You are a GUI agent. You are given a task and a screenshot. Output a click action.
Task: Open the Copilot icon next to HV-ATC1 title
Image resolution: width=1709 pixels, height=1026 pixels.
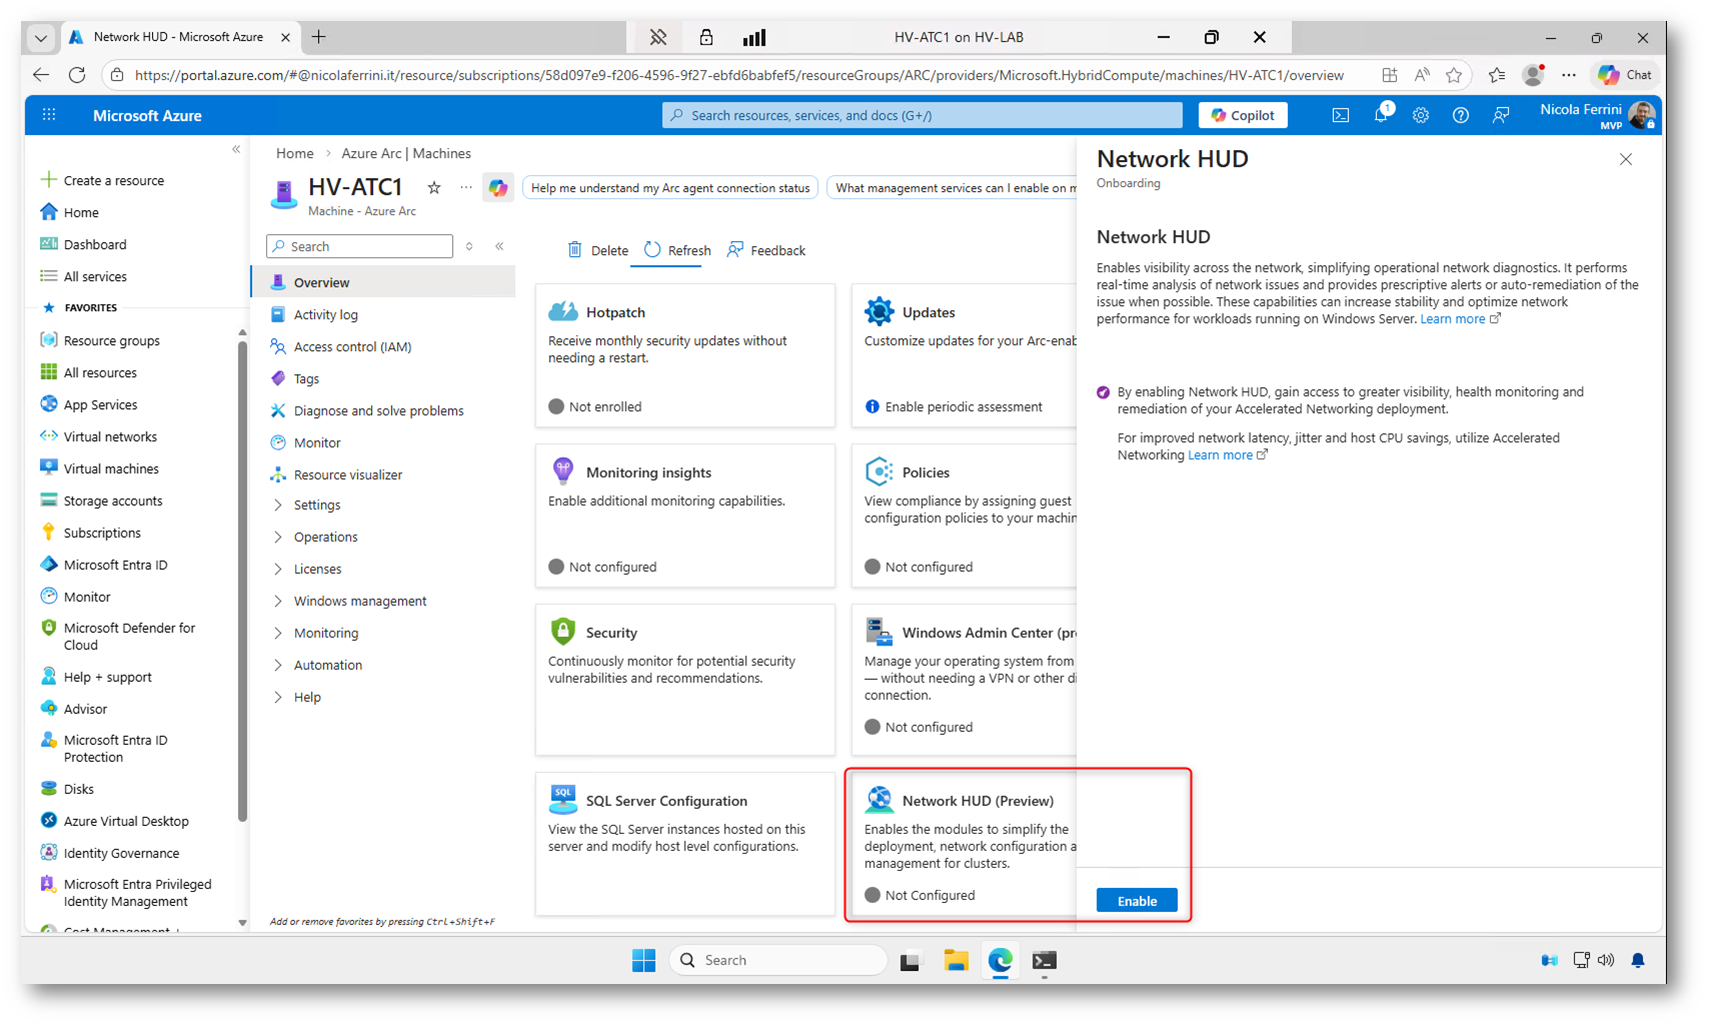click(x=498, y=188)
